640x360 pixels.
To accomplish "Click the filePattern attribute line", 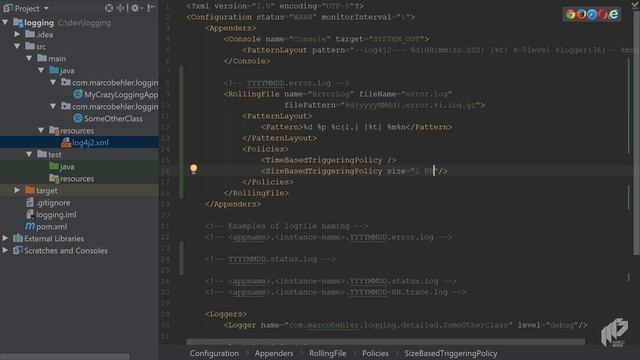I will (385, 105).
